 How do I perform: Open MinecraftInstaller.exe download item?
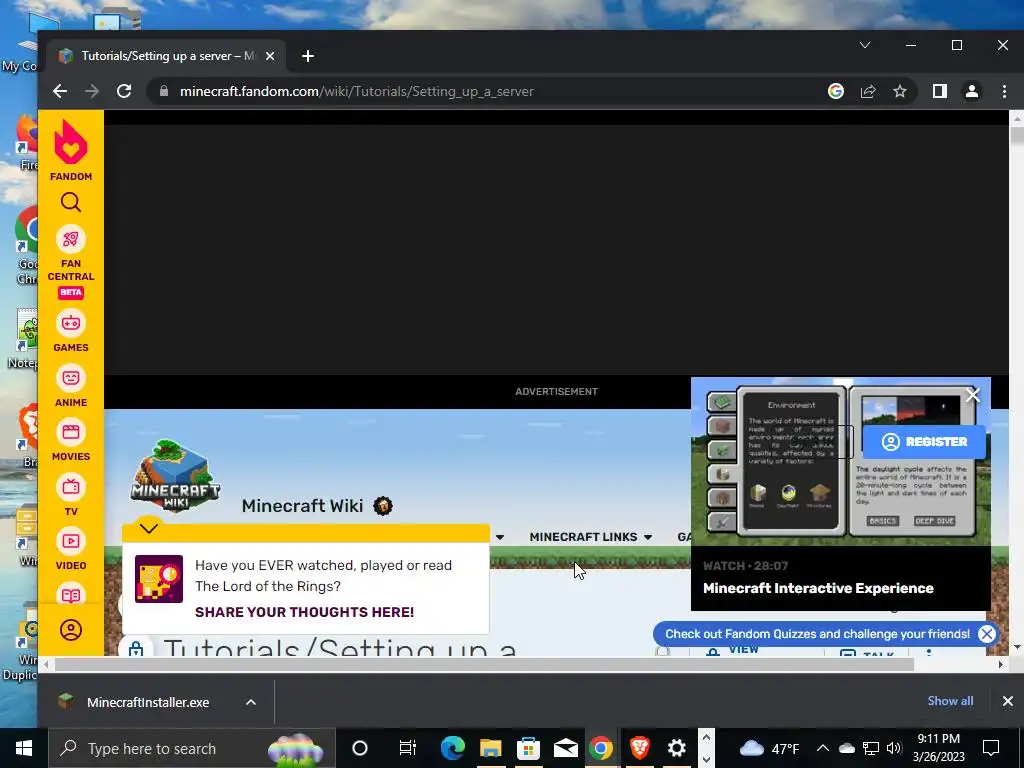(x=148, y=702)
